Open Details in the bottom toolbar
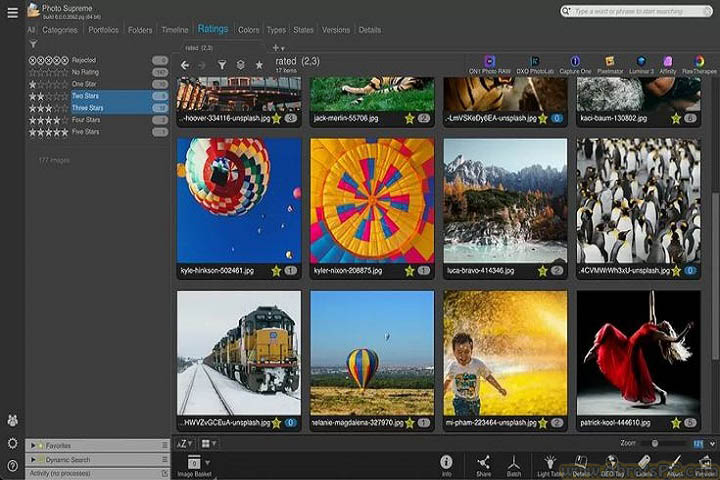Screen dimensions: 720x480 pyautogui.click(x=581, y=465)
